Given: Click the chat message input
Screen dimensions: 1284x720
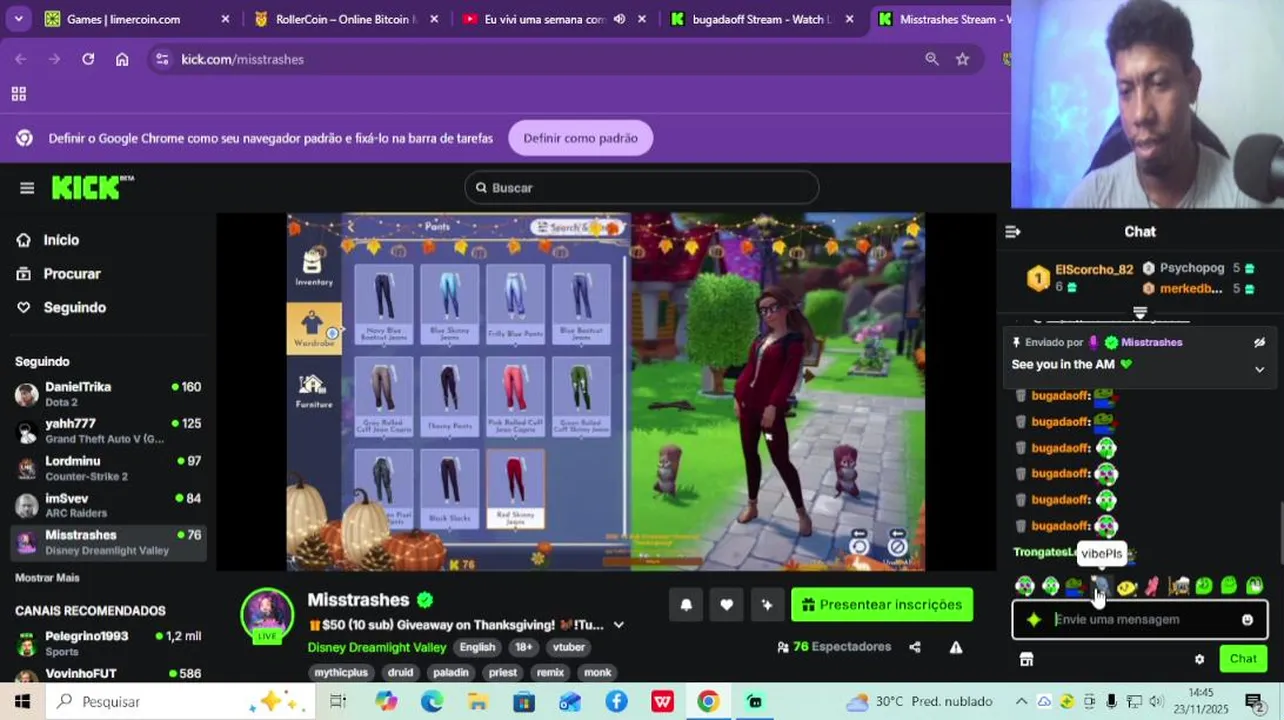Looking at the screenshot, I should [x=1139, y=620].
